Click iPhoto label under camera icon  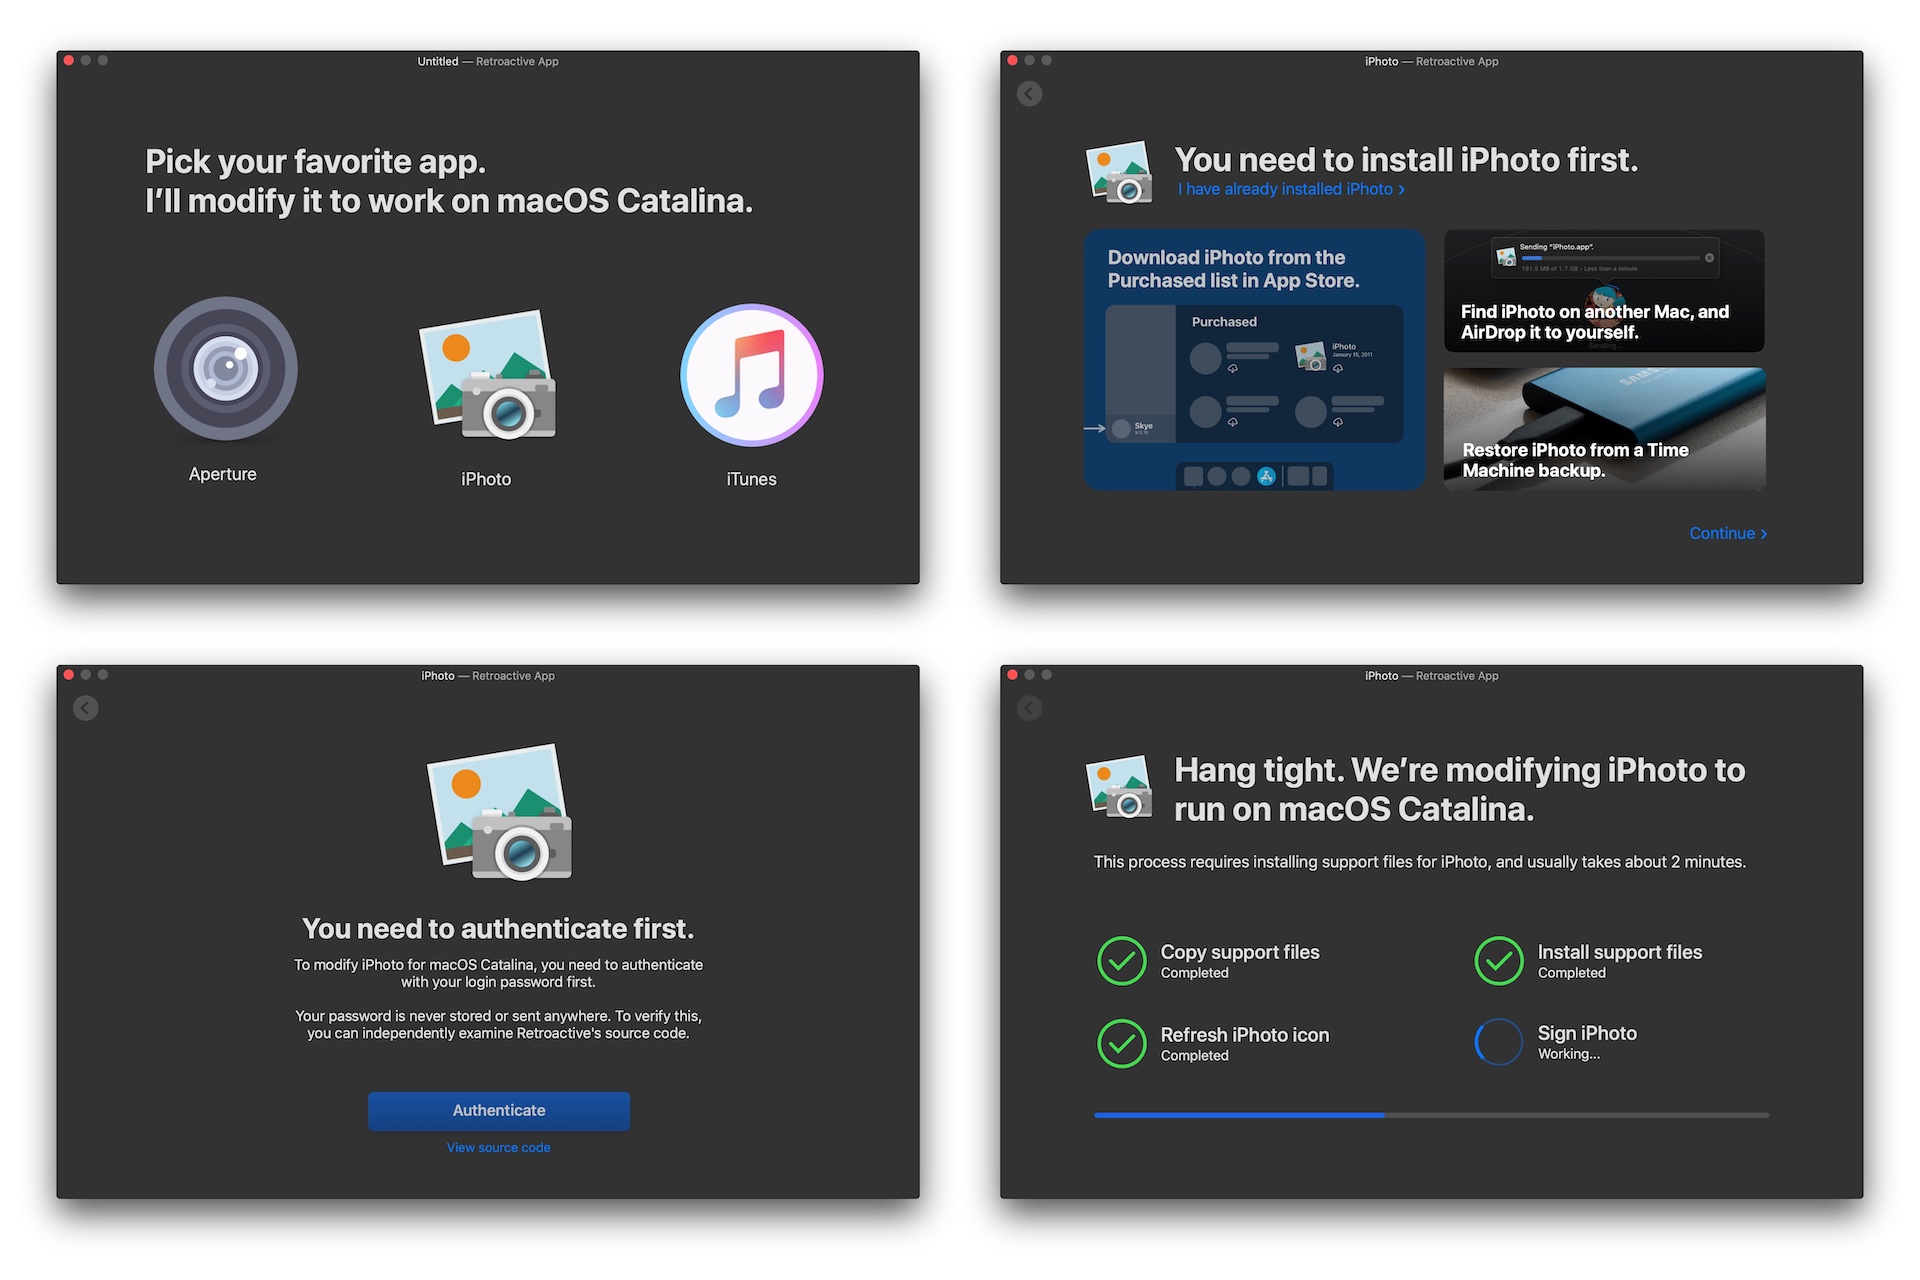coord(486,479)
